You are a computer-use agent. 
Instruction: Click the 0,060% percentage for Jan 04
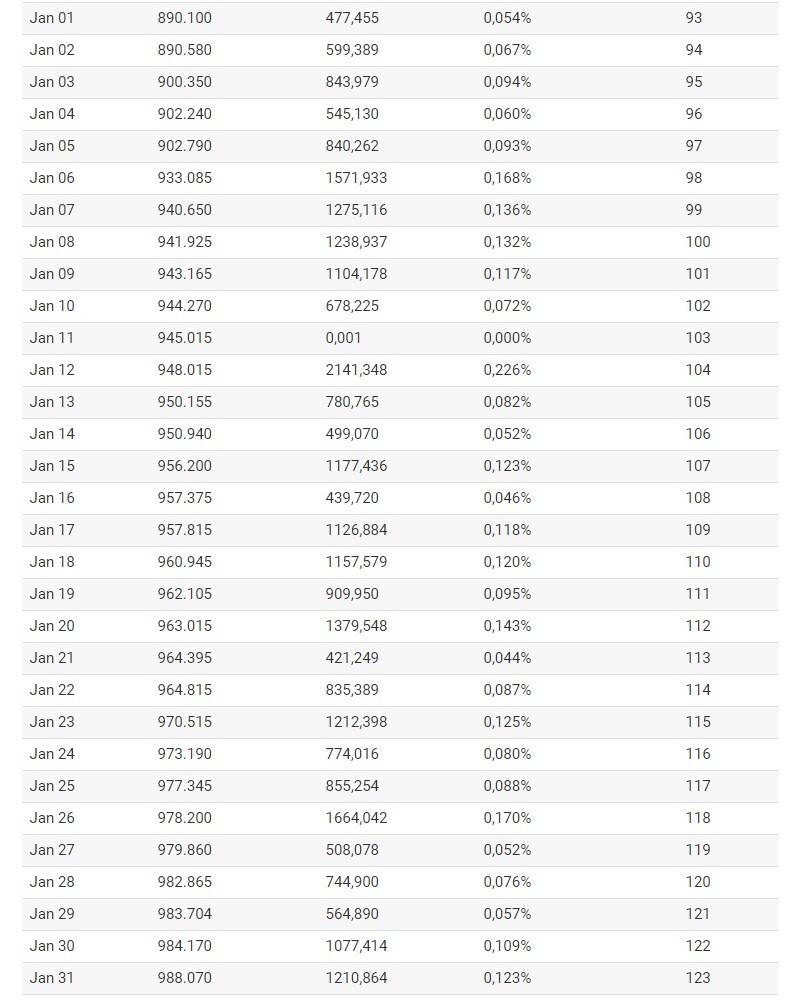pos(507,114)
